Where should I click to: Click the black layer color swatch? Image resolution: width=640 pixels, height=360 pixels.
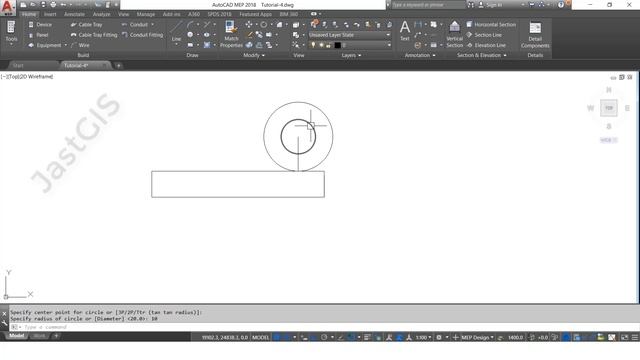click(x=337, y=45)
